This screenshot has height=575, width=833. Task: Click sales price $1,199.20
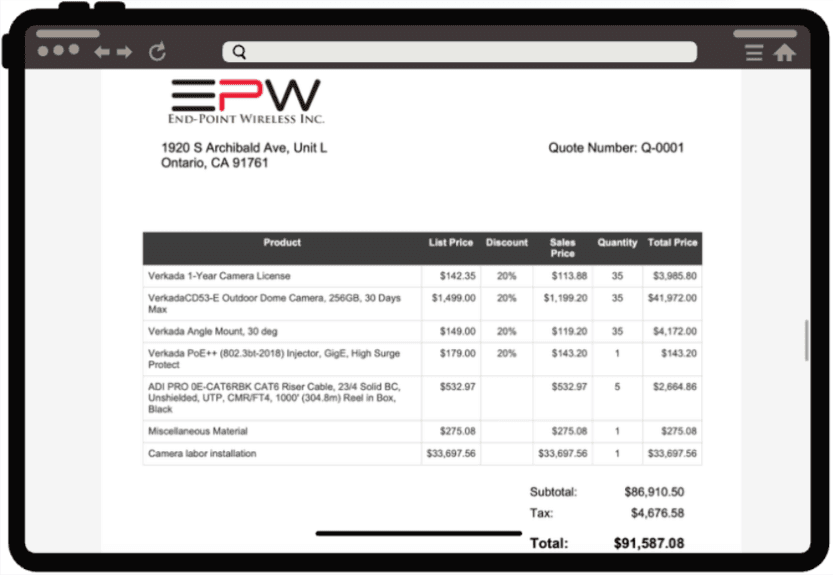click(x=565, y=298)
